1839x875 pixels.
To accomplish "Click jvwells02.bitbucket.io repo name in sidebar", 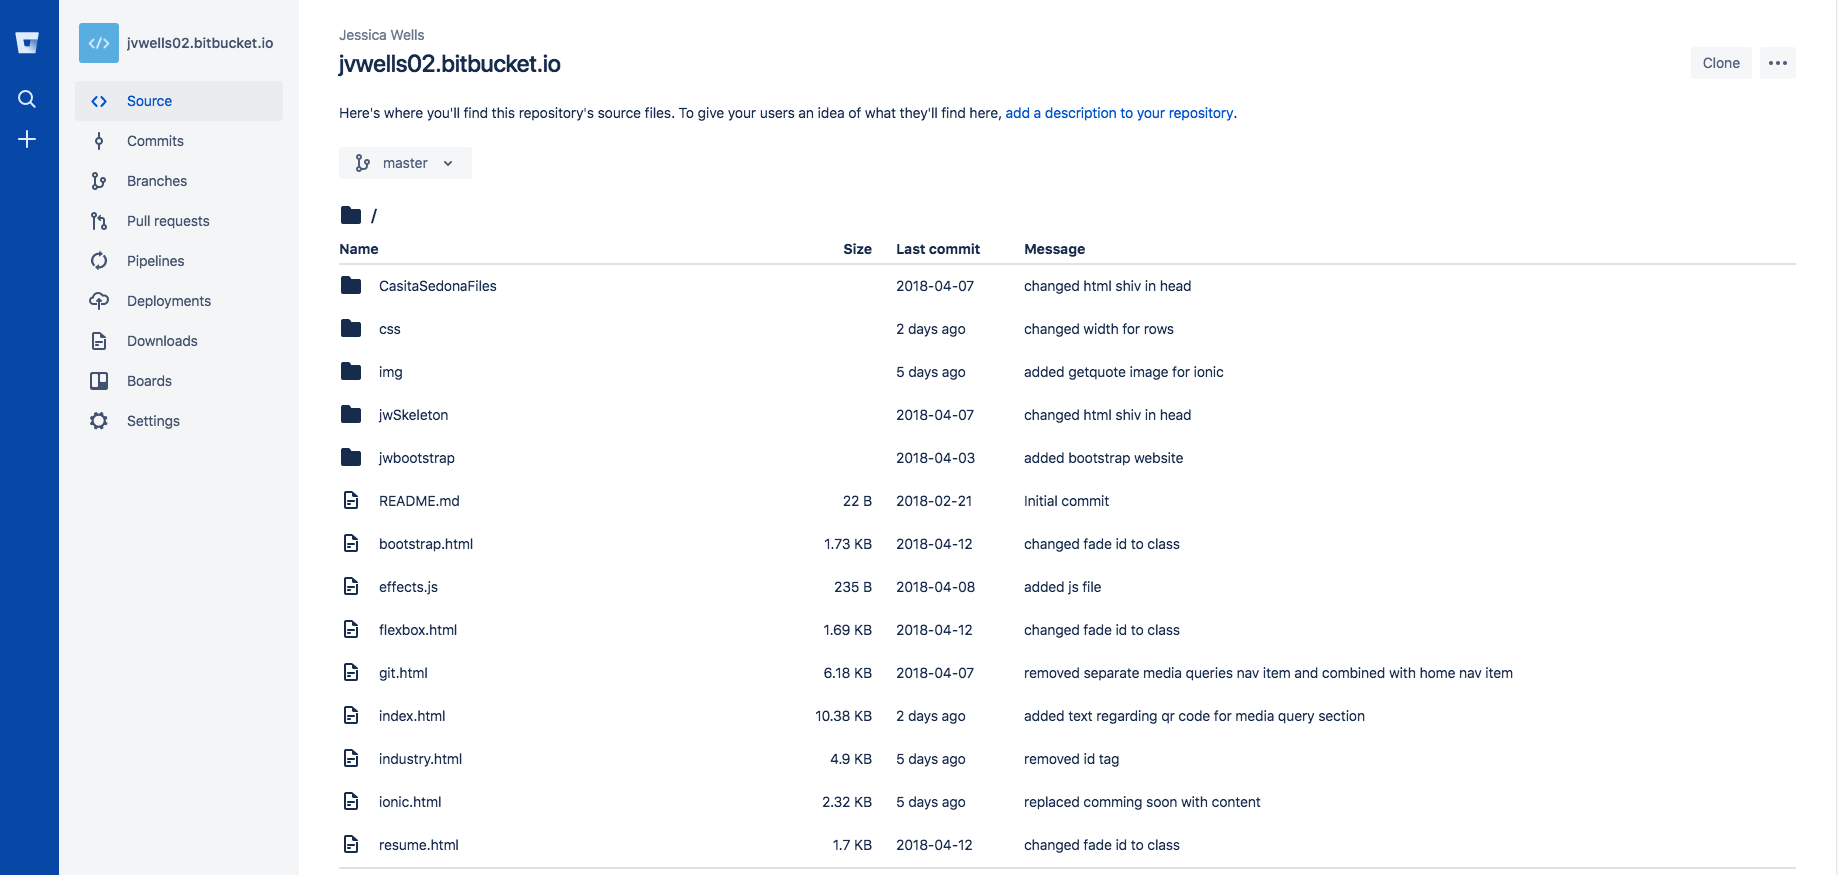I will 200,43.
